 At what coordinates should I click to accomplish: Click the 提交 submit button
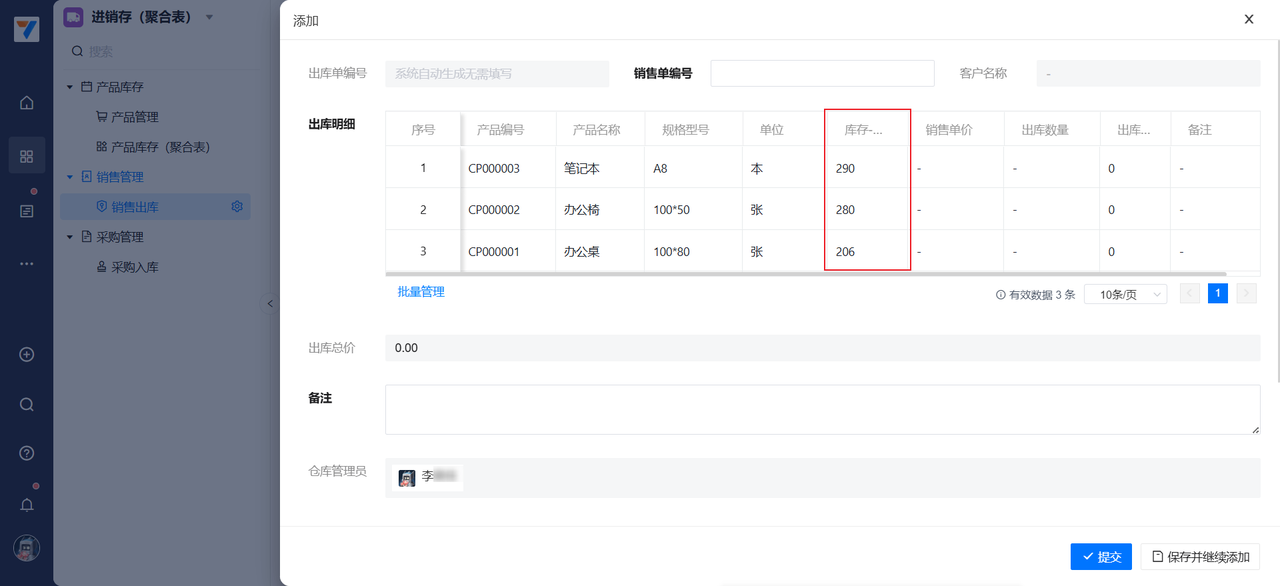(x=1100, y=557)
